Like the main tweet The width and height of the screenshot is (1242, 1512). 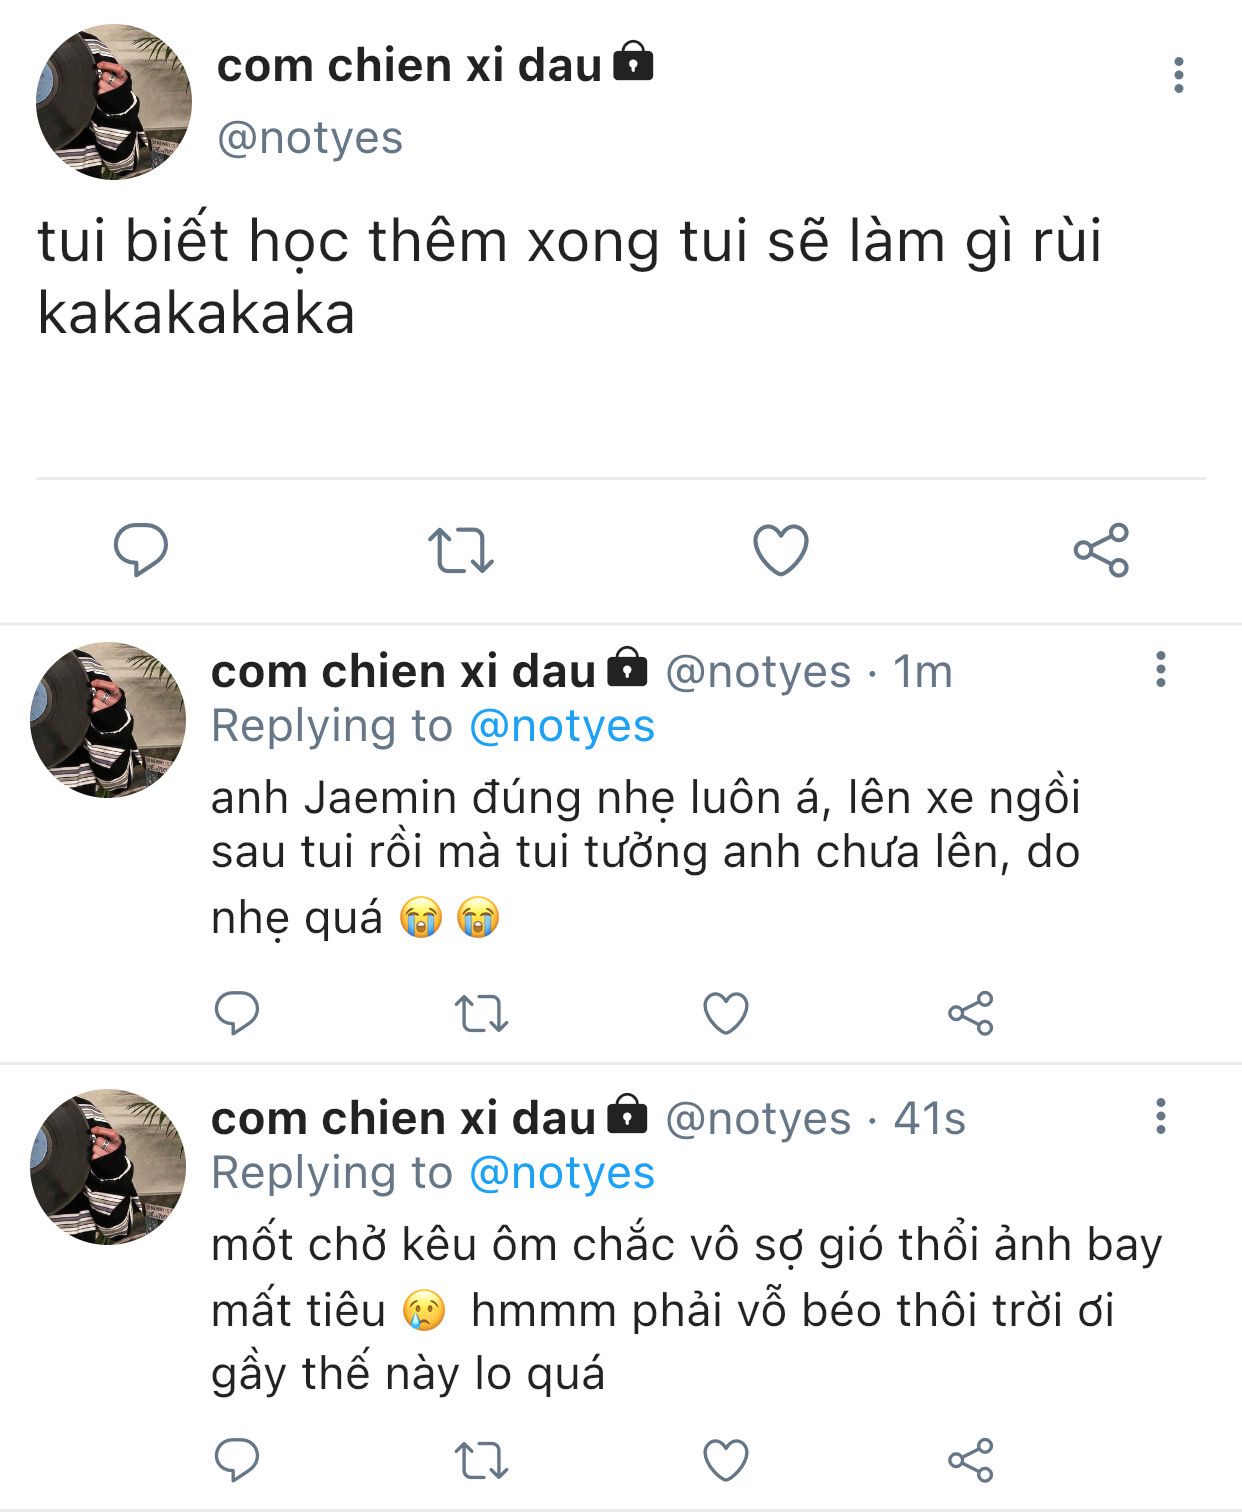pos(780,549)
